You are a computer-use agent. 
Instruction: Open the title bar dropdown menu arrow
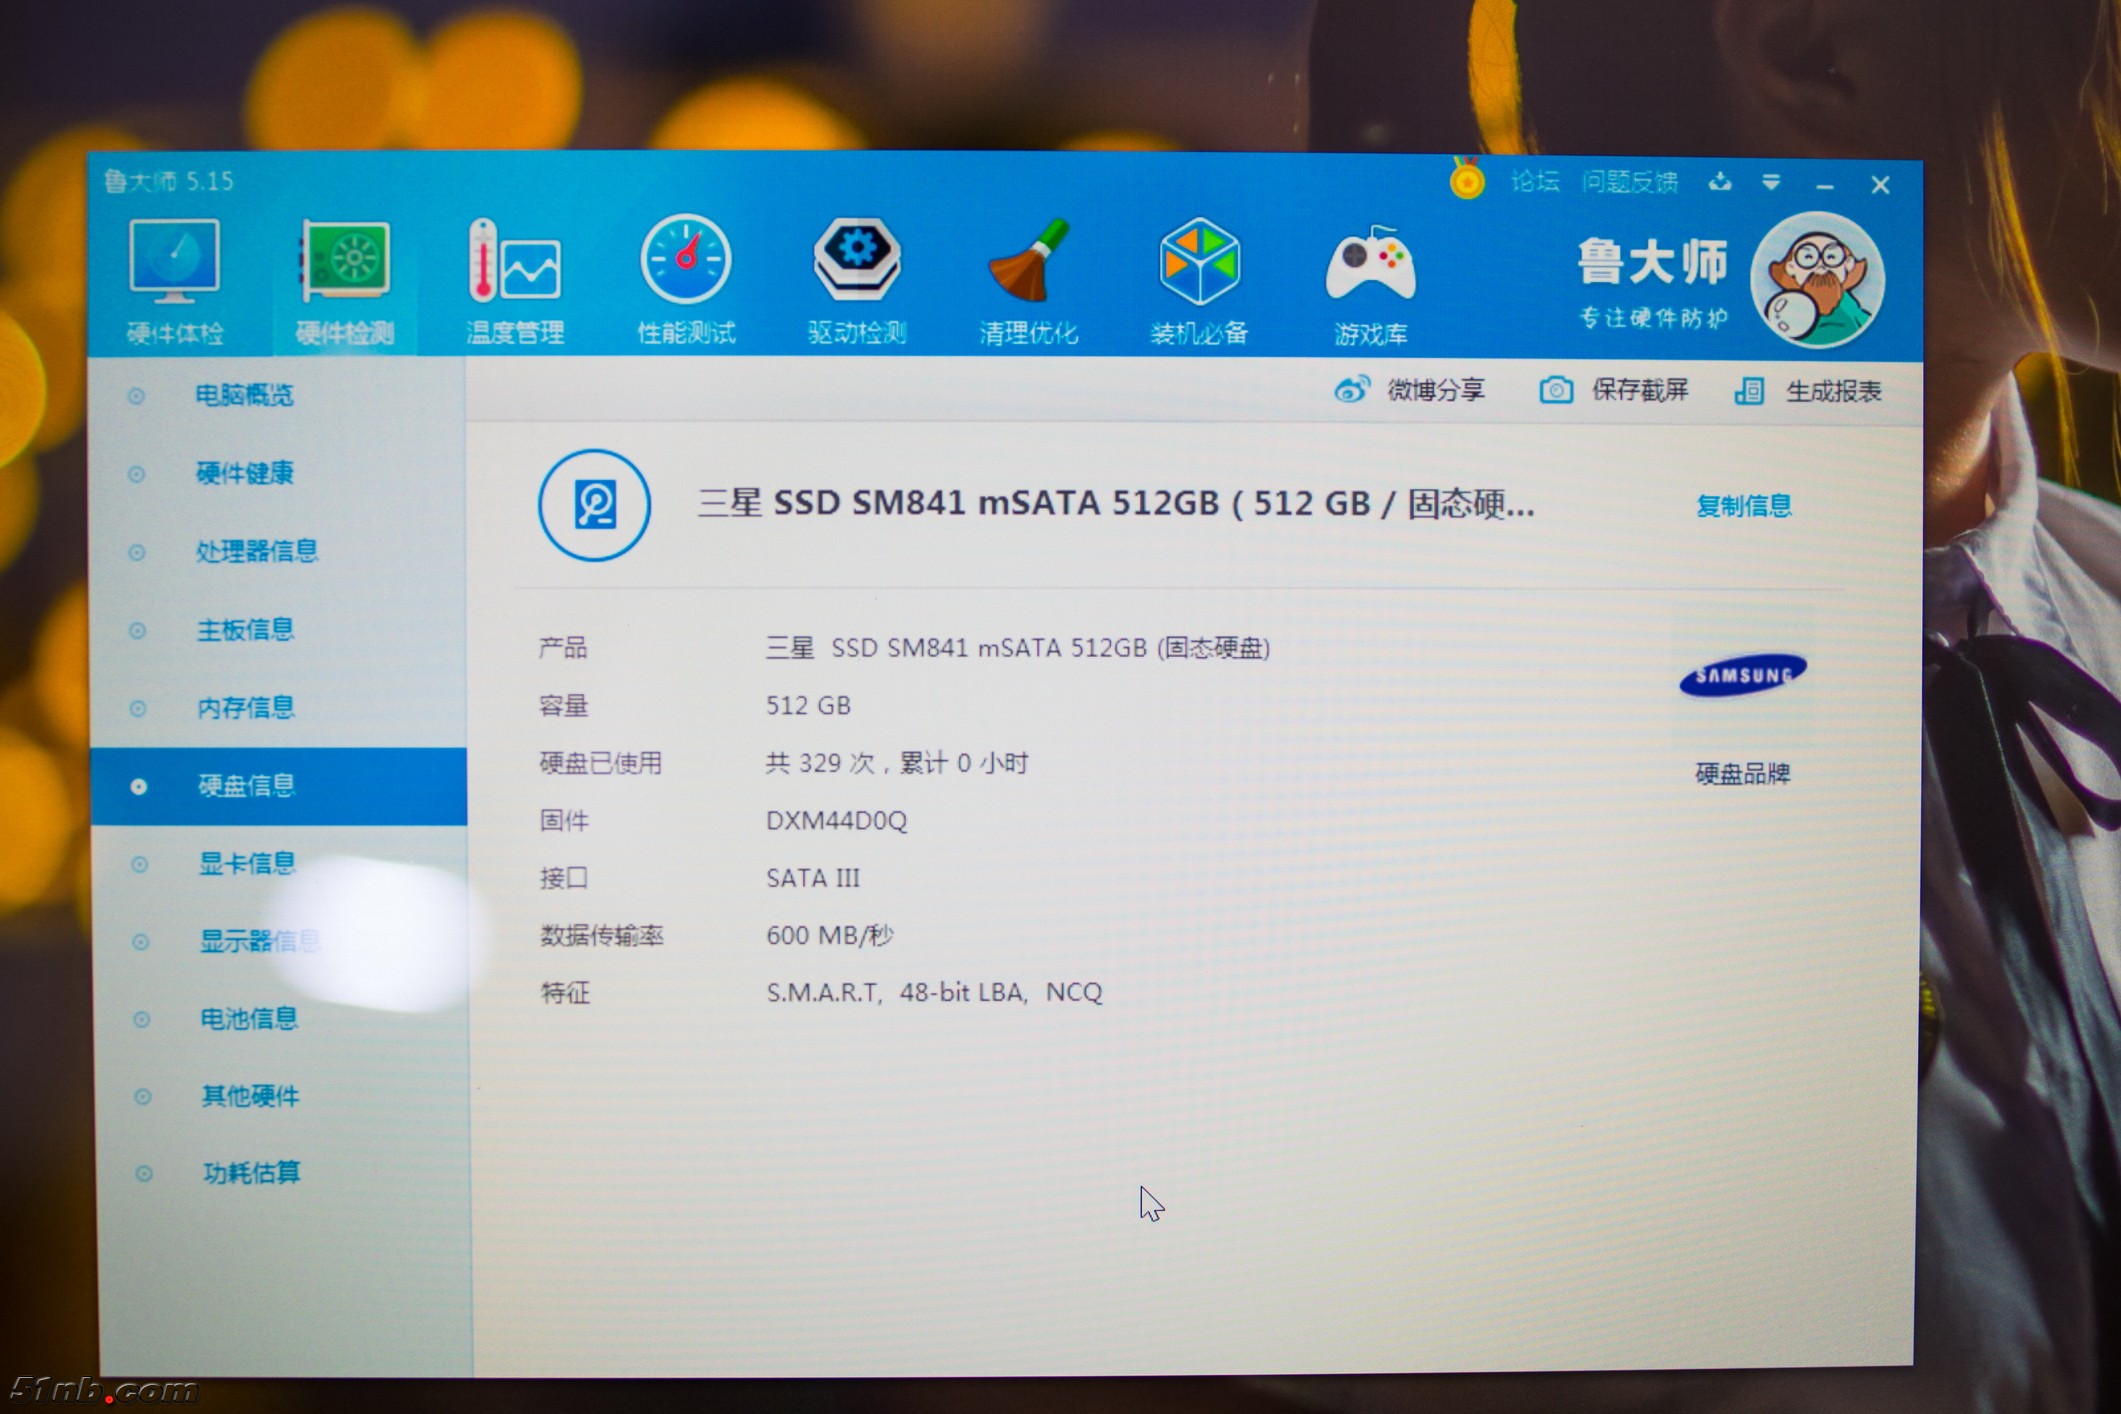[1771, 183]
